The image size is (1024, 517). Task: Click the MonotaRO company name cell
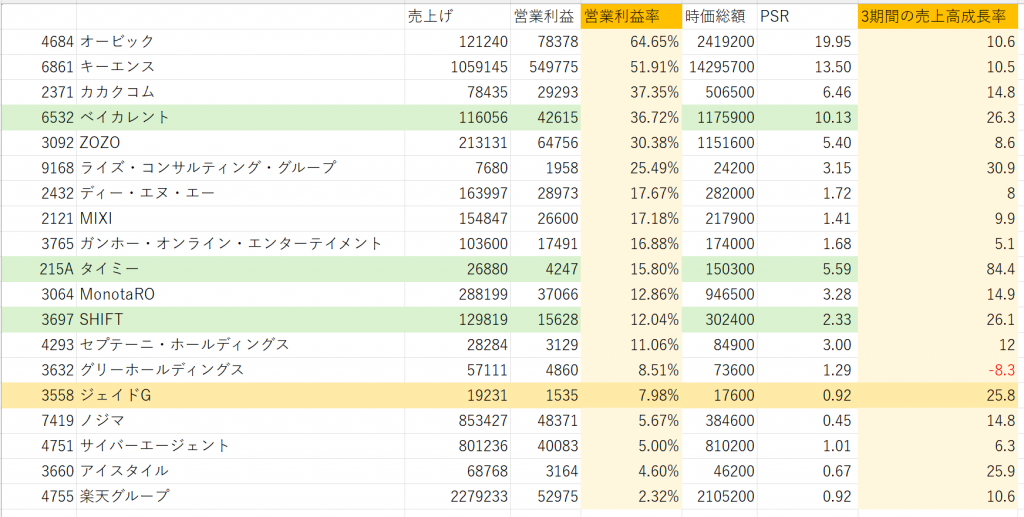pos(118,294)
